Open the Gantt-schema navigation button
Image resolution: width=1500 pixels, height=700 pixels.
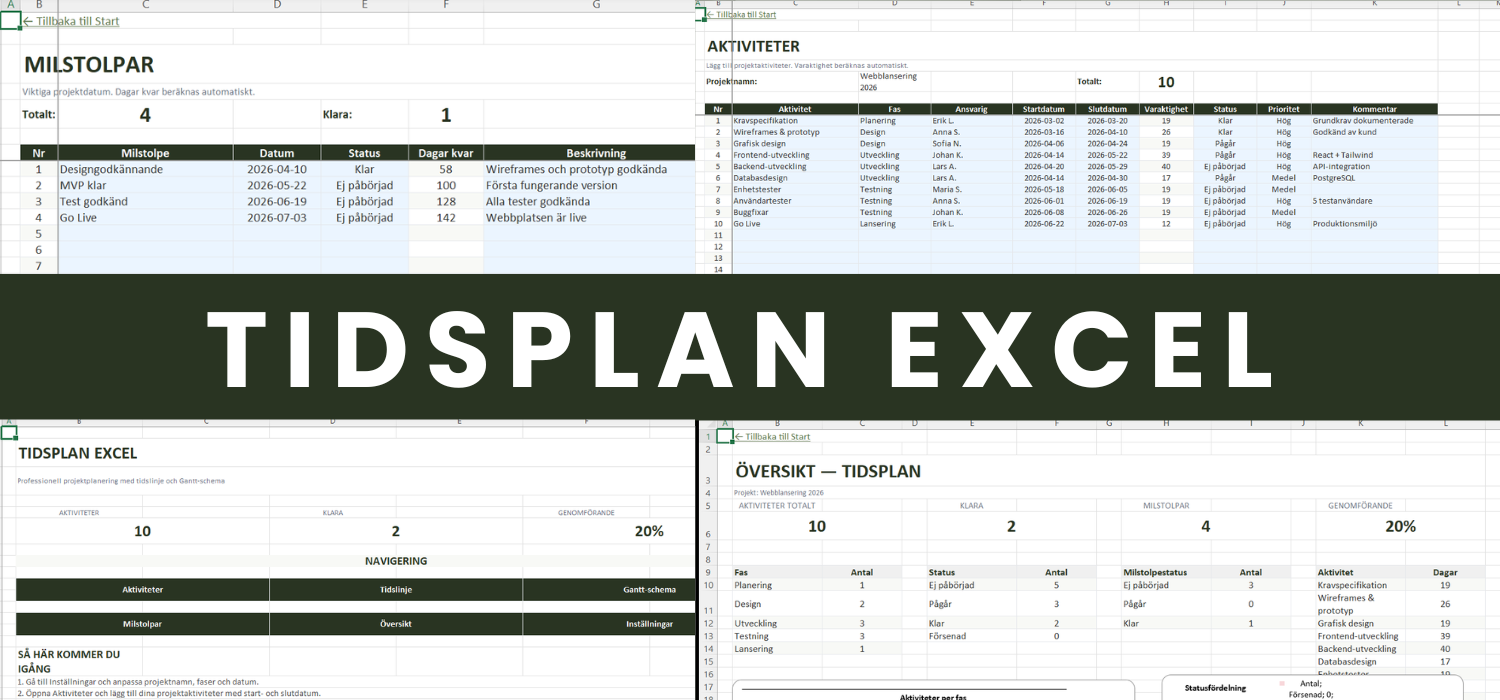click(x=609, y=590)
